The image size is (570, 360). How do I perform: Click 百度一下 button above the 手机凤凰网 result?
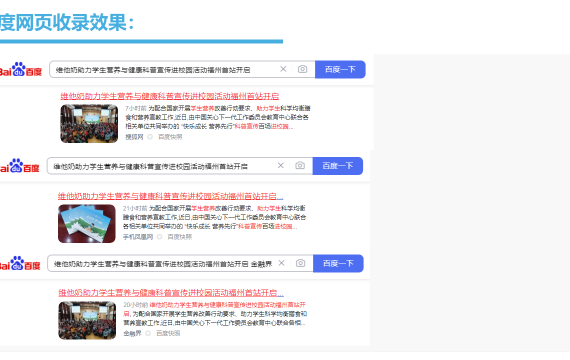tap(338, 166)
